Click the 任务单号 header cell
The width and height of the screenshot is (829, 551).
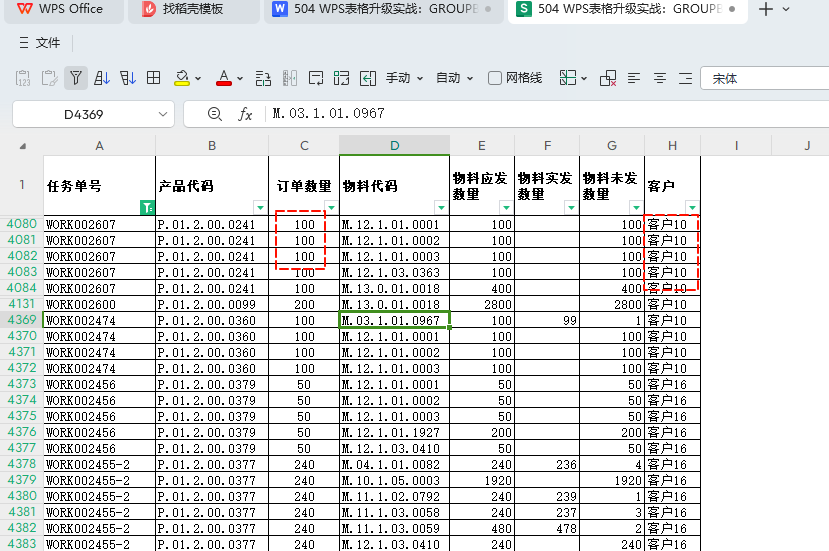[x=99, y=186]
